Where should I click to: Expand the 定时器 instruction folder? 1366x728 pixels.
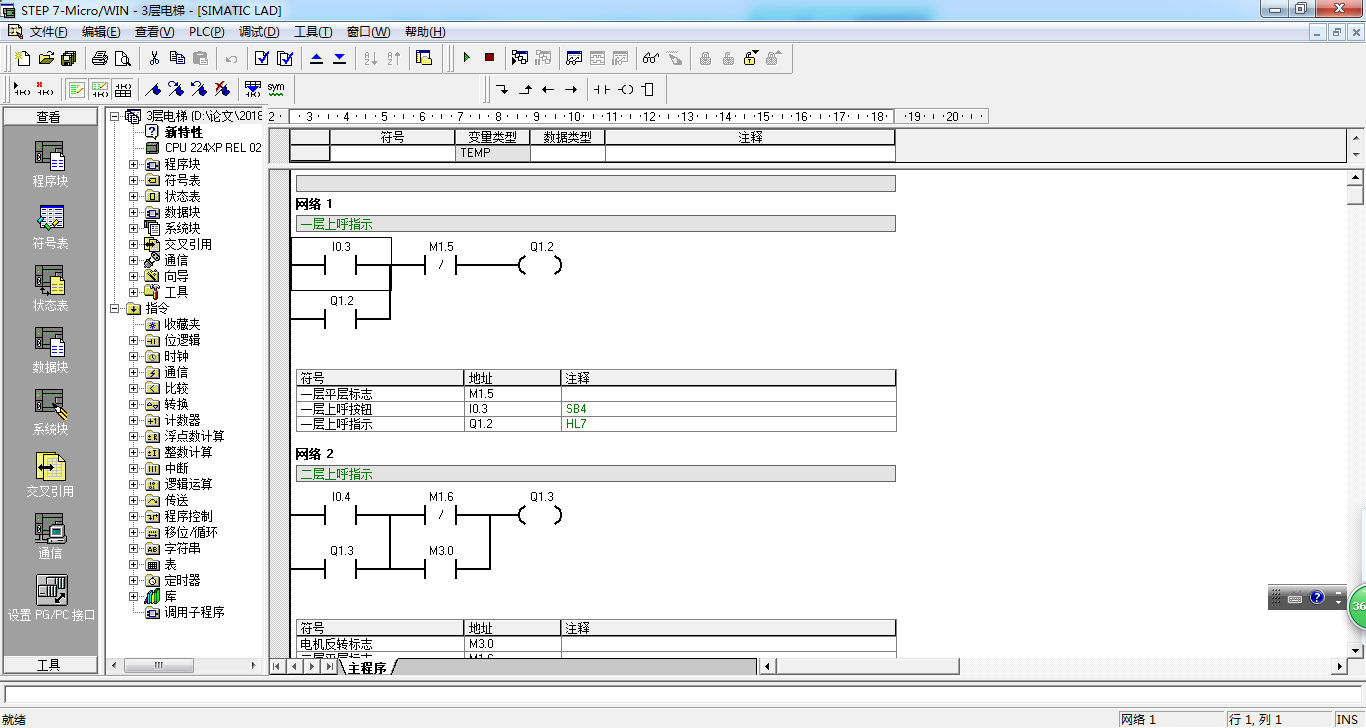pyautogui.click(x=134, y=580)
